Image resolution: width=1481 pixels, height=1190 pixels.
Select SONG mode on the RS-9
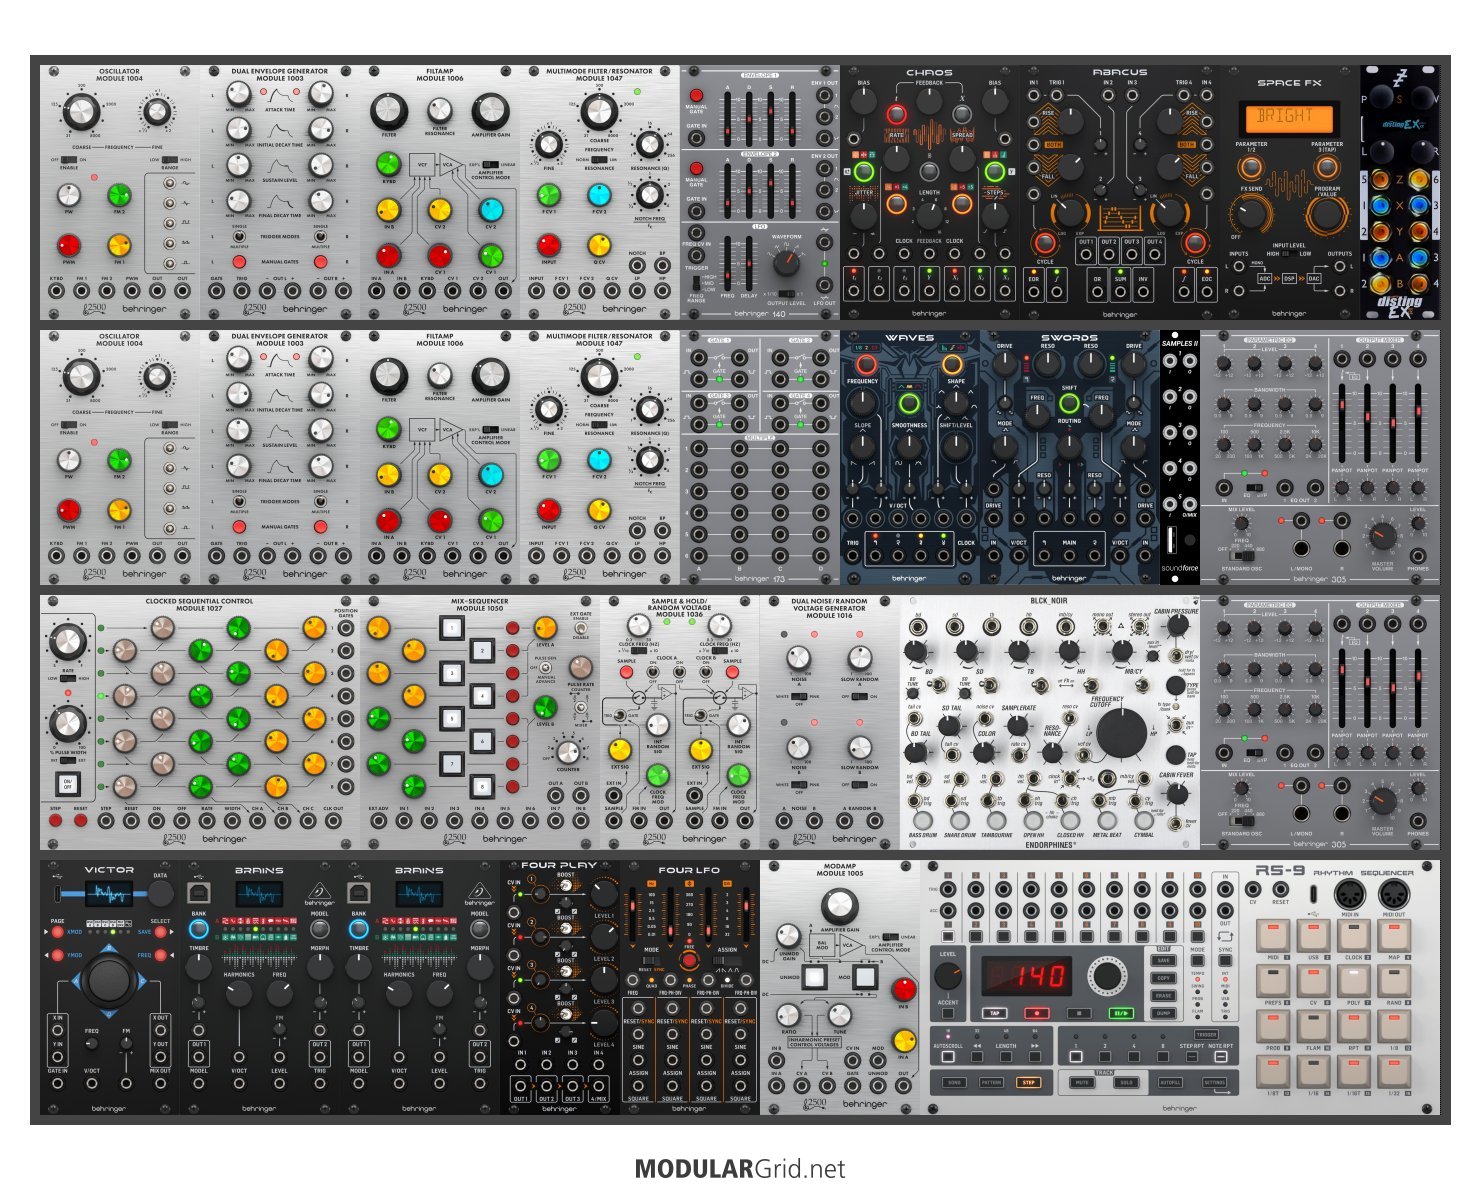point(954,1083)
